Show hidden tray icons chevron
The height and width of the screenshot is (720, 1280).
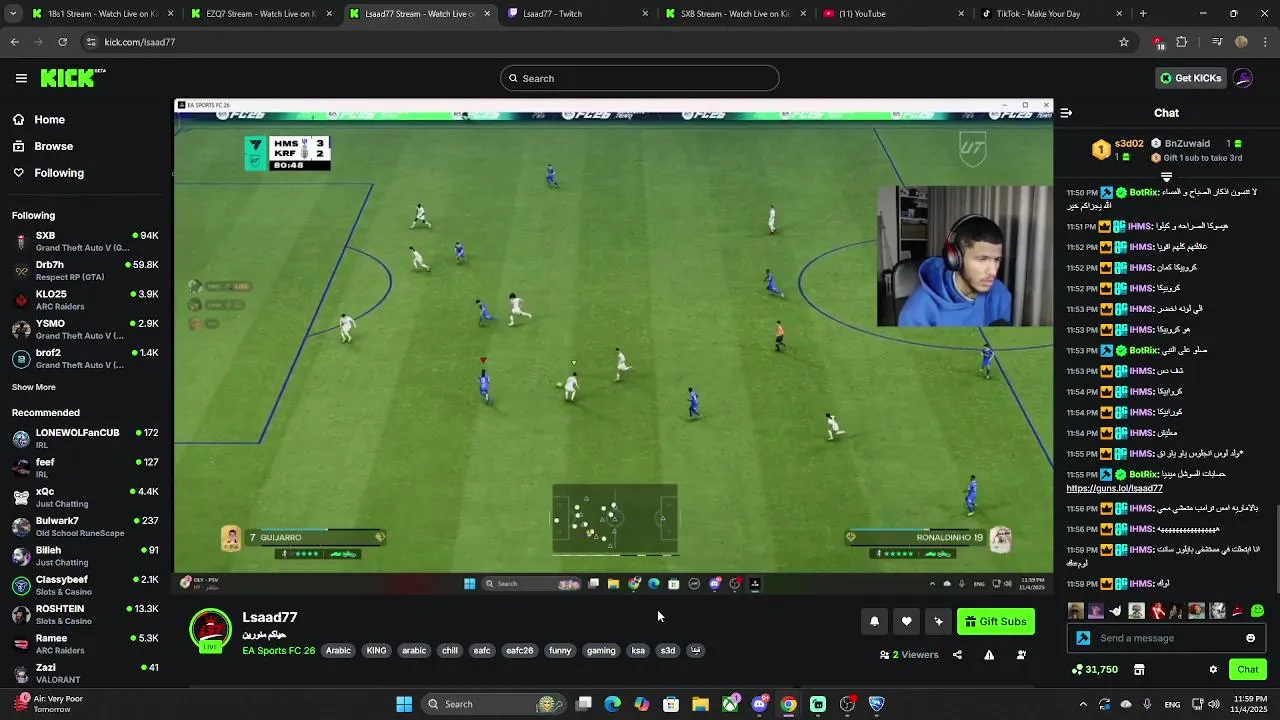tap(1083, 704)
